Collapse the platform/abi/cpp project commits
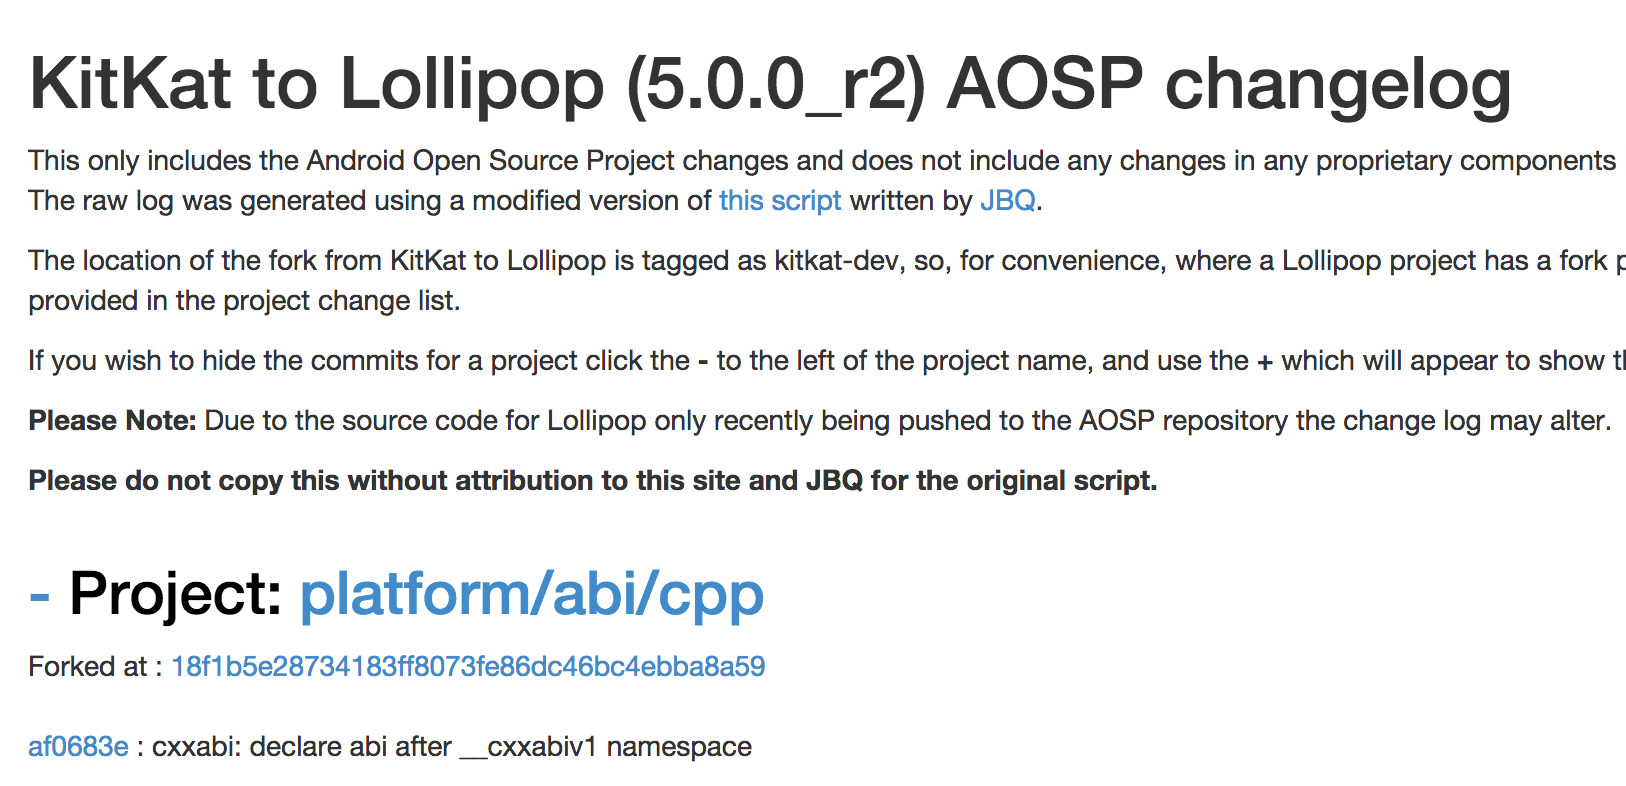 click(x=40, y=596)
